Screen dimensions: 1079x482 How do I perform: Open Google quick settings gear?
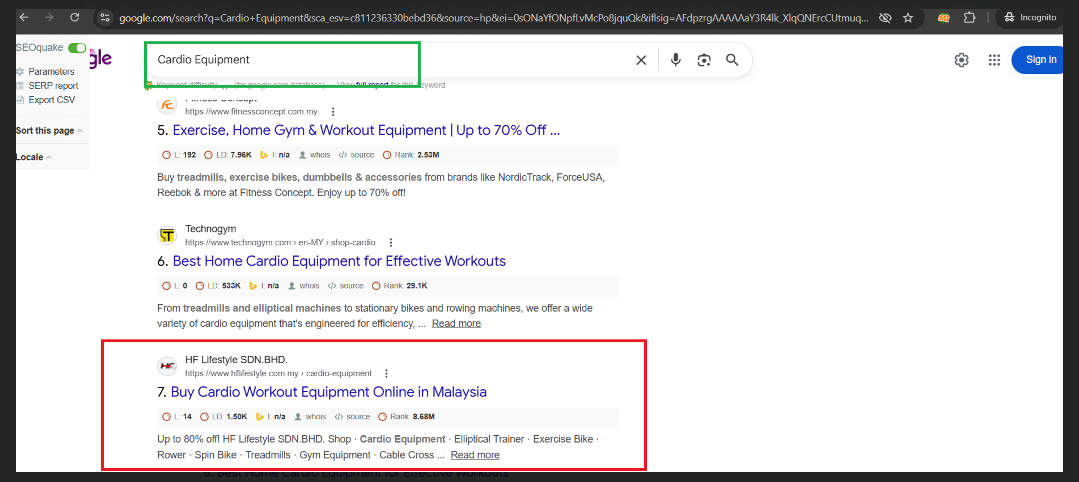961,60
